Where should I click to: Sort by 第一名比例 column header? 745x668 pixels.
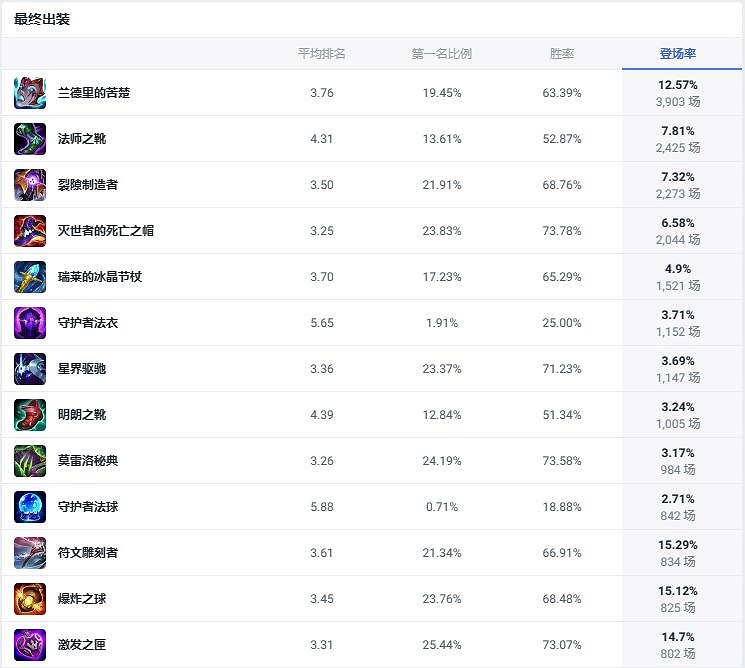point(441,54)
